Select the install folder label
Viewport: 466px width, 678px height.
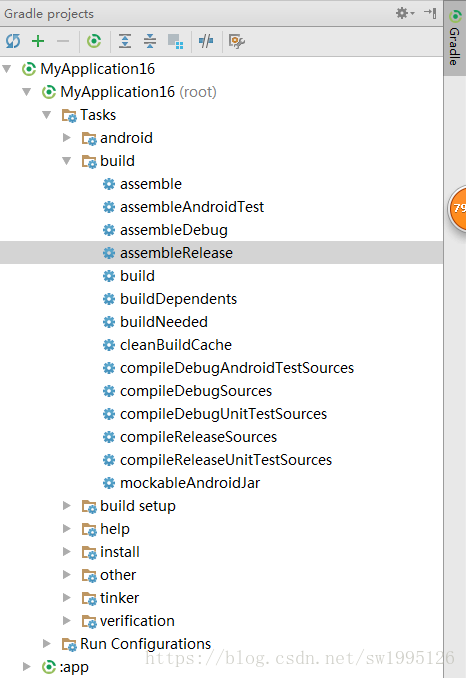pyautogui.click(x=120, y=552)
